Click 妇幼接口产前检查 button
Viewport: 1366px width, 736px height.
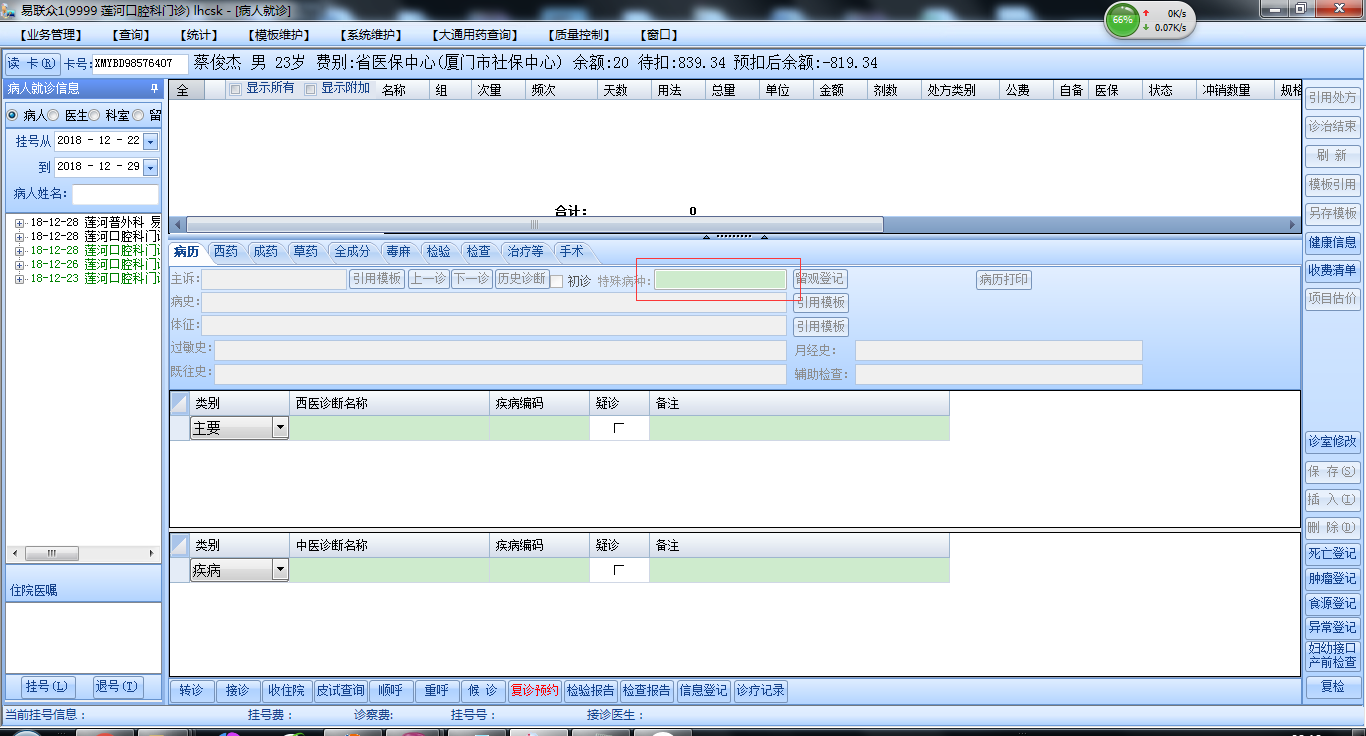[x=1333, y=655]
